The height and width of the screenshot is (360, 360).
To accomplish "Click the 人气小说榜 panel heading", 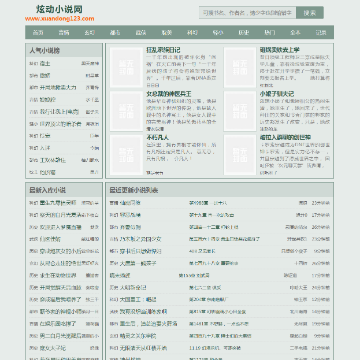I will click(45, 51).
